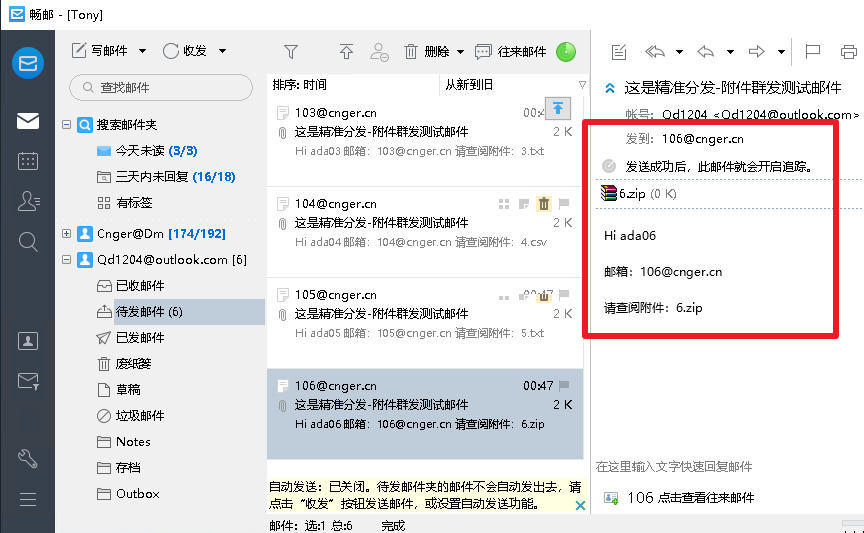
Task: Open the calendar icon in the sidebar
Action: coord(28,161)
